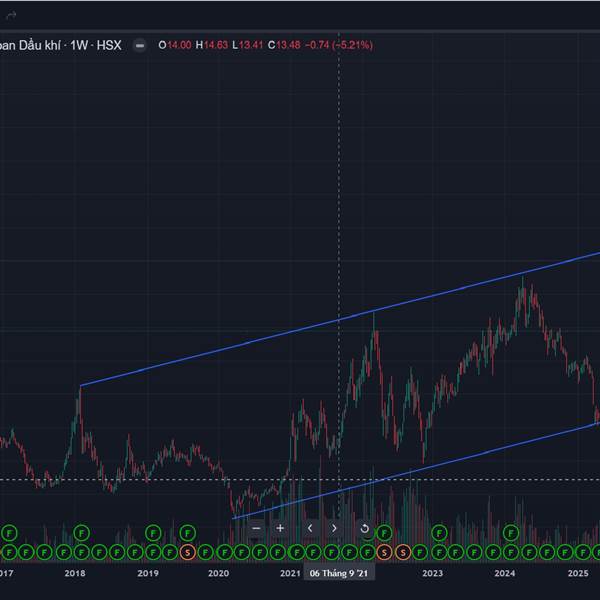The image size is (600, 600).
Task: Click the change value −0.74 (−5.21%)
Action: click(x=339, y=45)
